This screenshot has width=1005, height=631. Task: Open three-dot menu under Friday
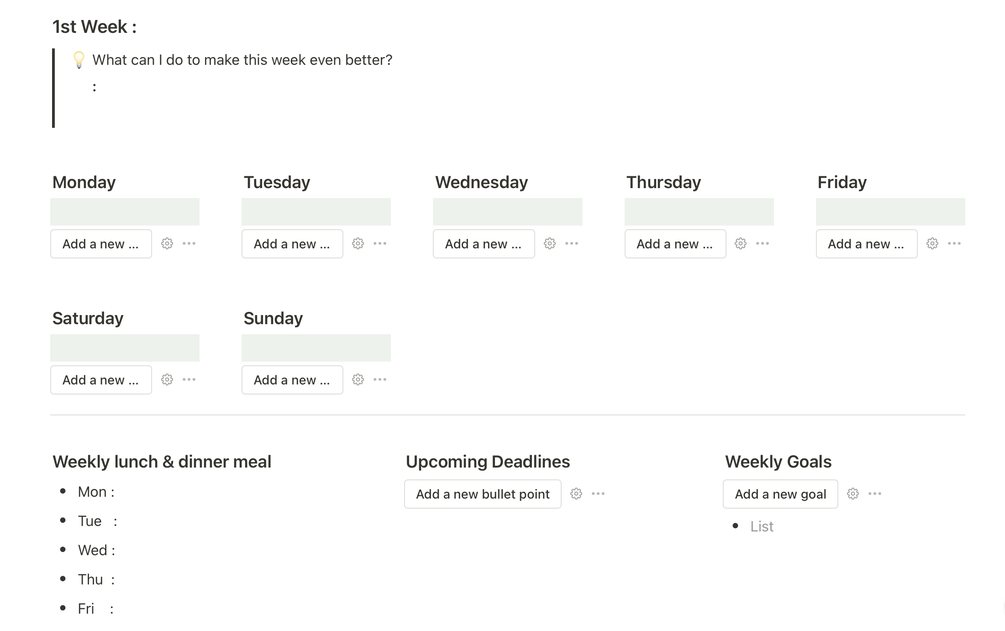tap(954, 244)
